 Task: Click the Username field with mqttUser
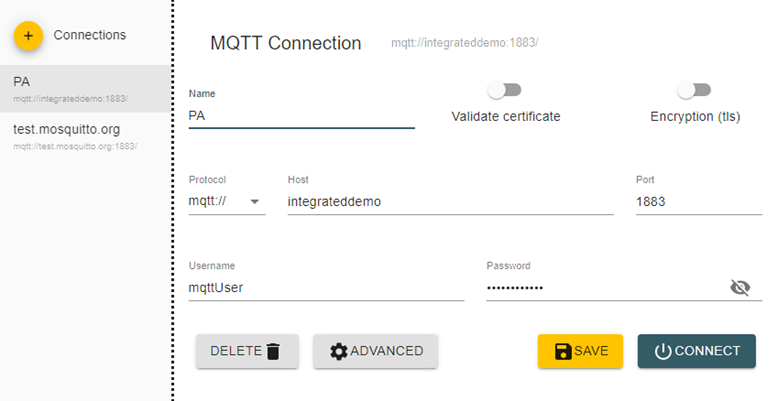(326, 288)
